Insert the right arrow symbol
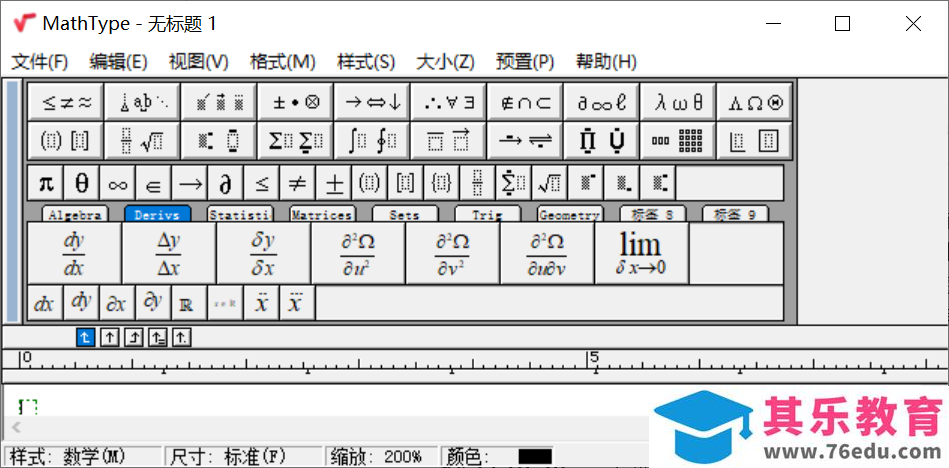949x468 pixels. 189,183
